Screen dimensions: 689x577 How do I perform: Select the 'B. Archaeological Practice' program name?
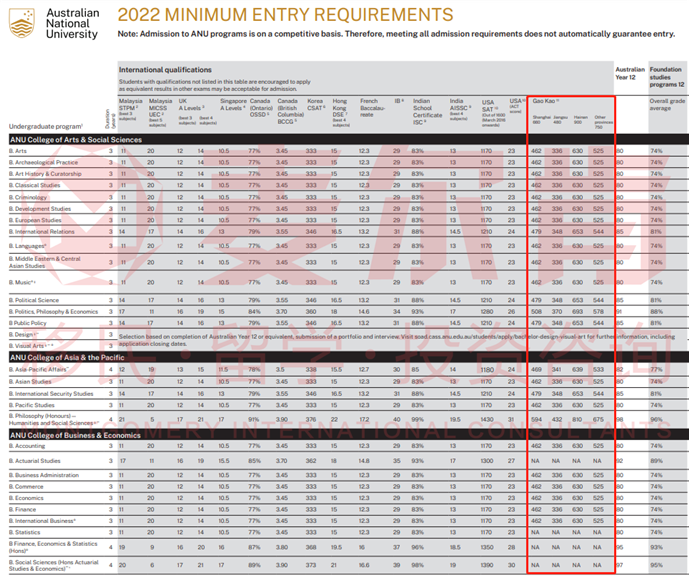(43, 162)
